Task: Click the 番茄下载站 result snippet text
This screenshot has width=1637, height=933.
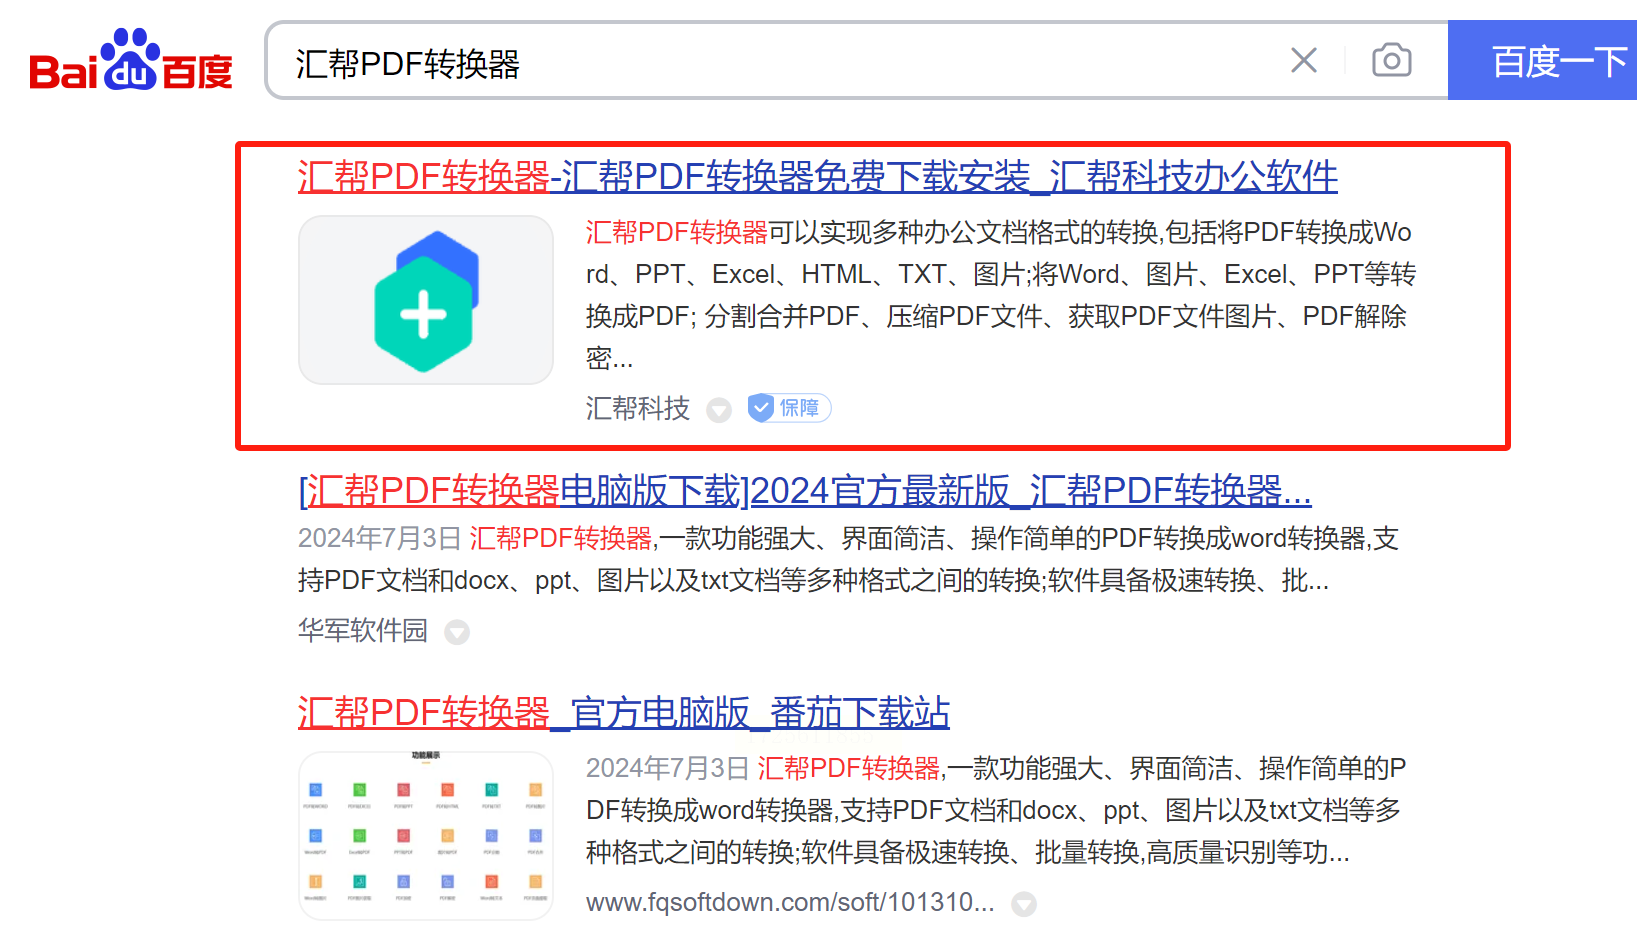Action: pyautogui.click(x=996, y=810)
